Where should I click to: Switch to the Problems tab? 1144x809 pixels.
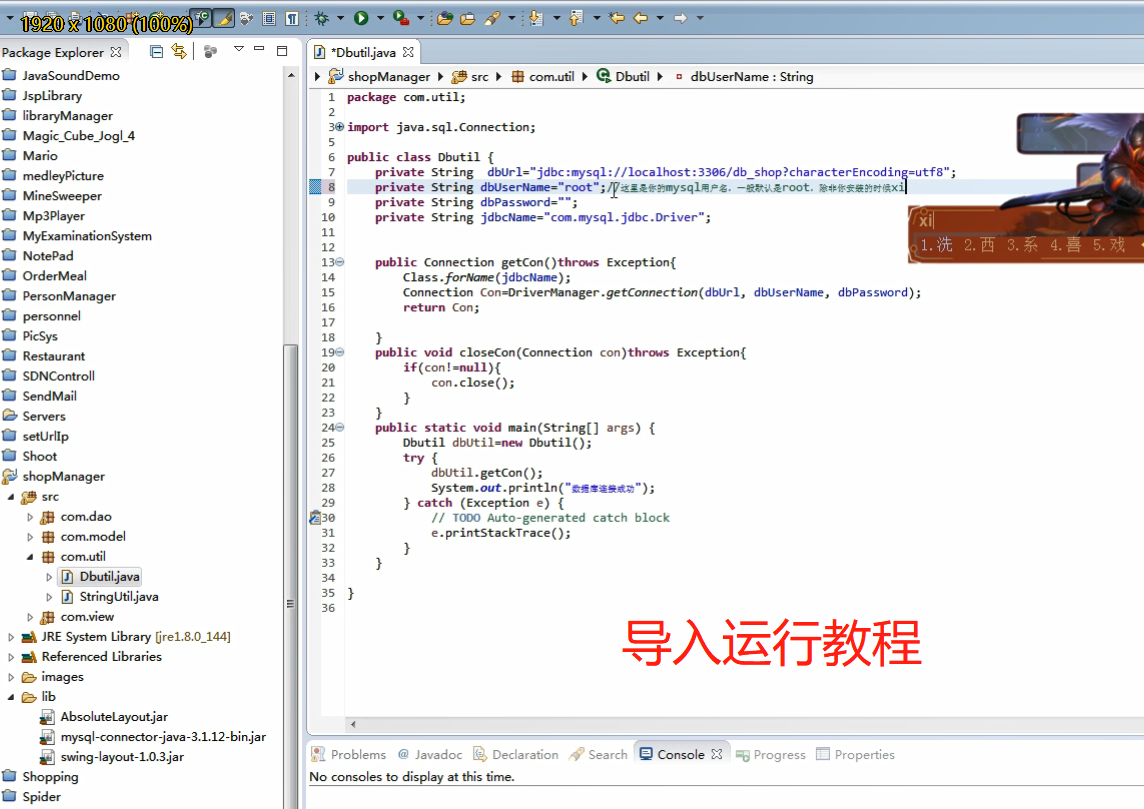pos(349,754)
